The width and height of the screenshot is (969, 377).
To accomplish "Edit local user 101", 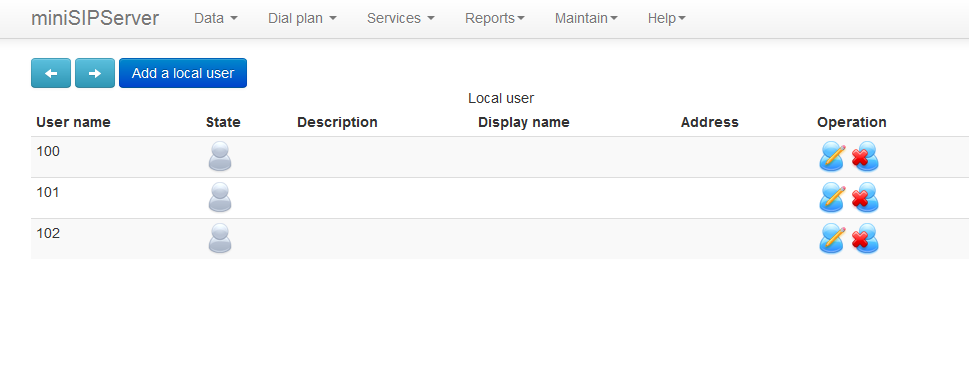I will (x=832, y=197).
